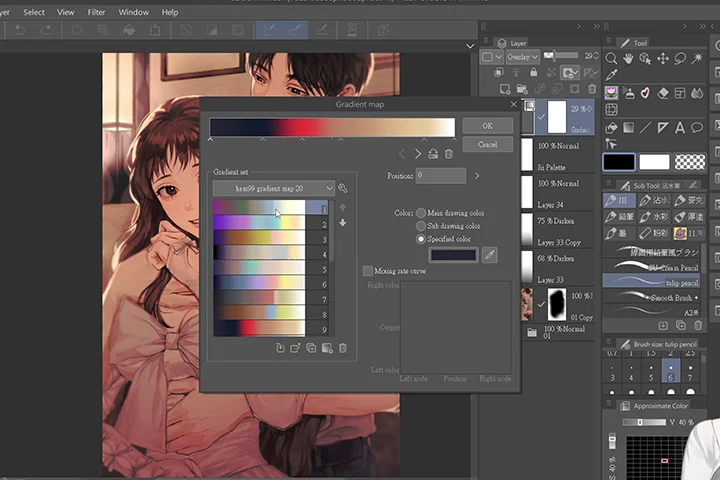Viewport: 720px width, 480px height.
Task: Adjust the layer opacity slider
Action: click(561, 56)
